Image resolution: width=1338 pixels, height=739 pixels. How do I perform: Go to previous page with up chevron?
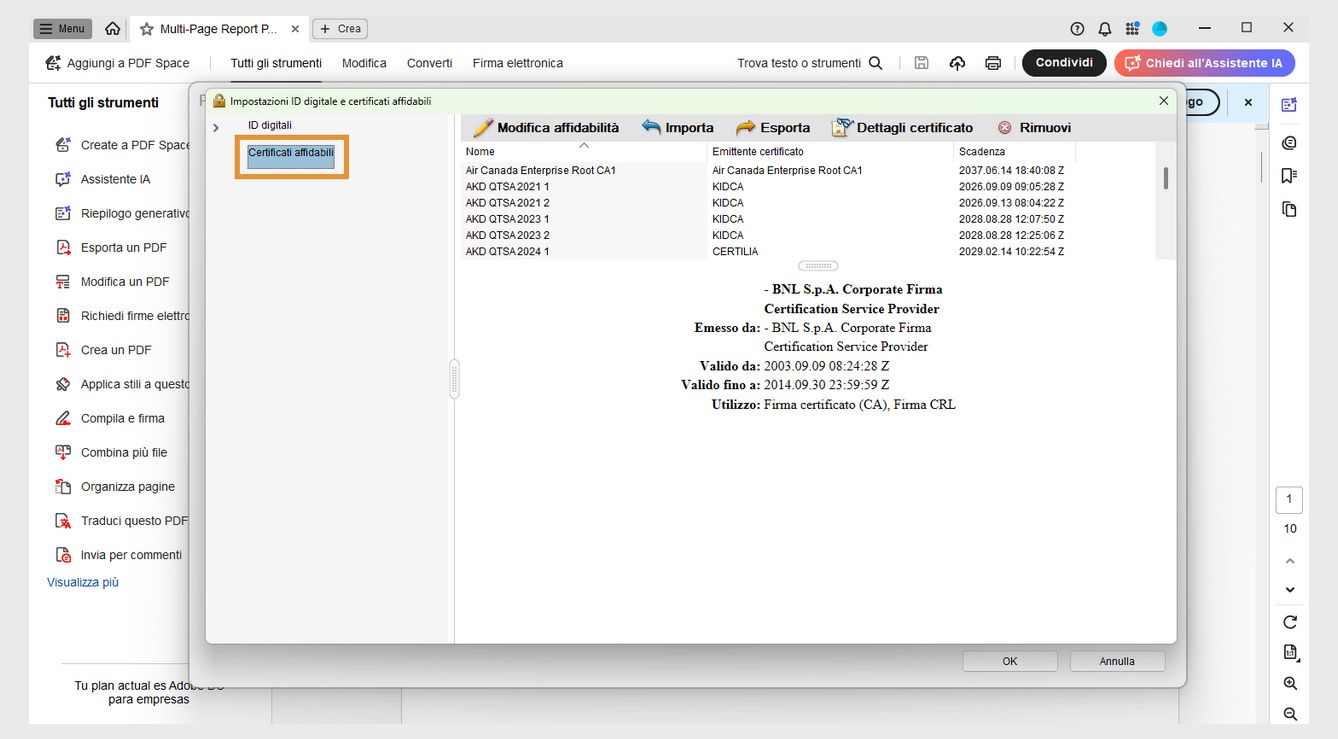point(1290,561)
